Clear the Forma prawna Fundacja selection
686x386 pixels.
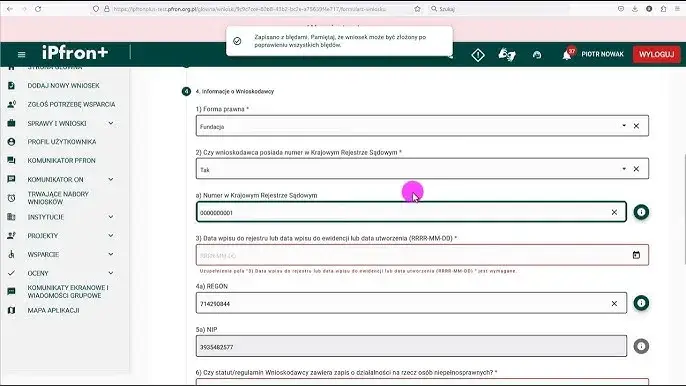(x=636, y=126)
